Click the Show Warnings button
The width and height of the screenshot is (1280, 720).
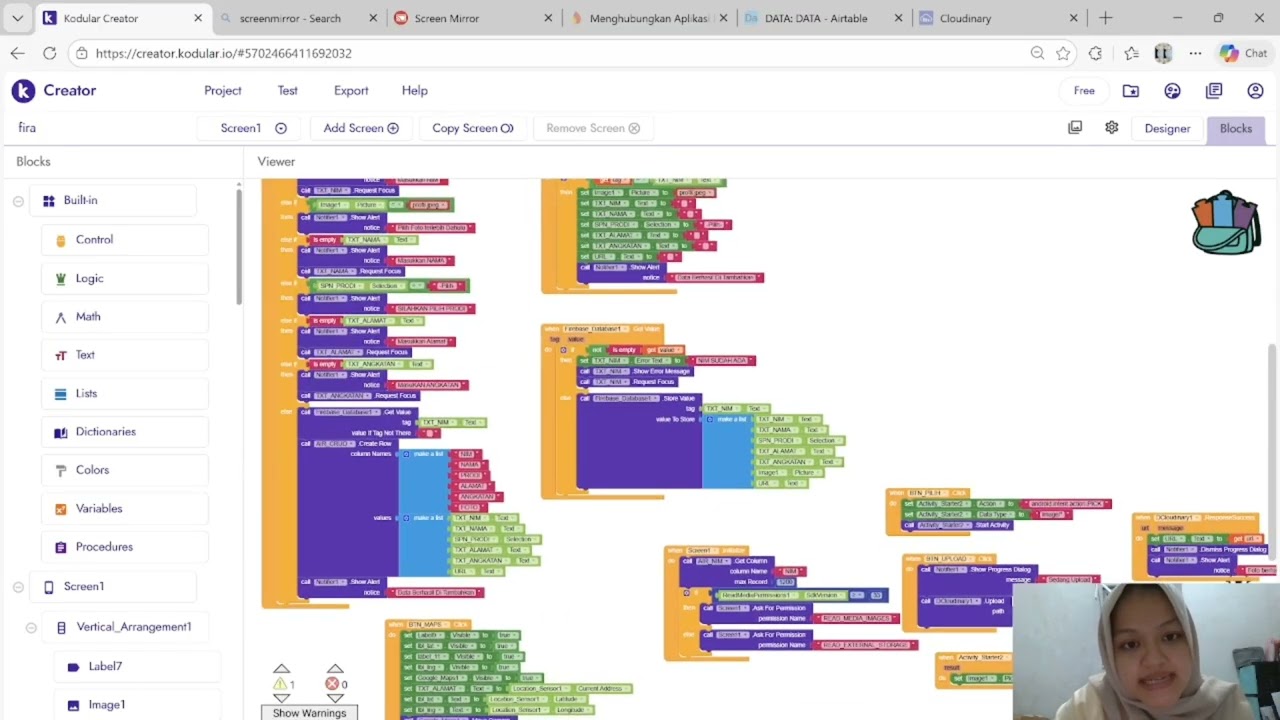click(x=309, y=713)
